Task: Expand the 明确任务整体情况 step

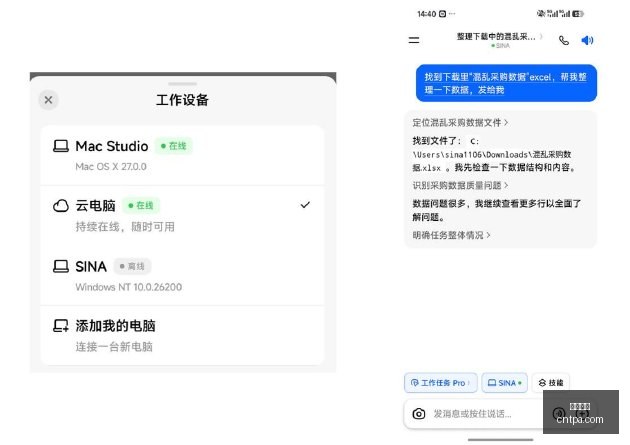Action: pyautogui.click(x=451, y=235)
